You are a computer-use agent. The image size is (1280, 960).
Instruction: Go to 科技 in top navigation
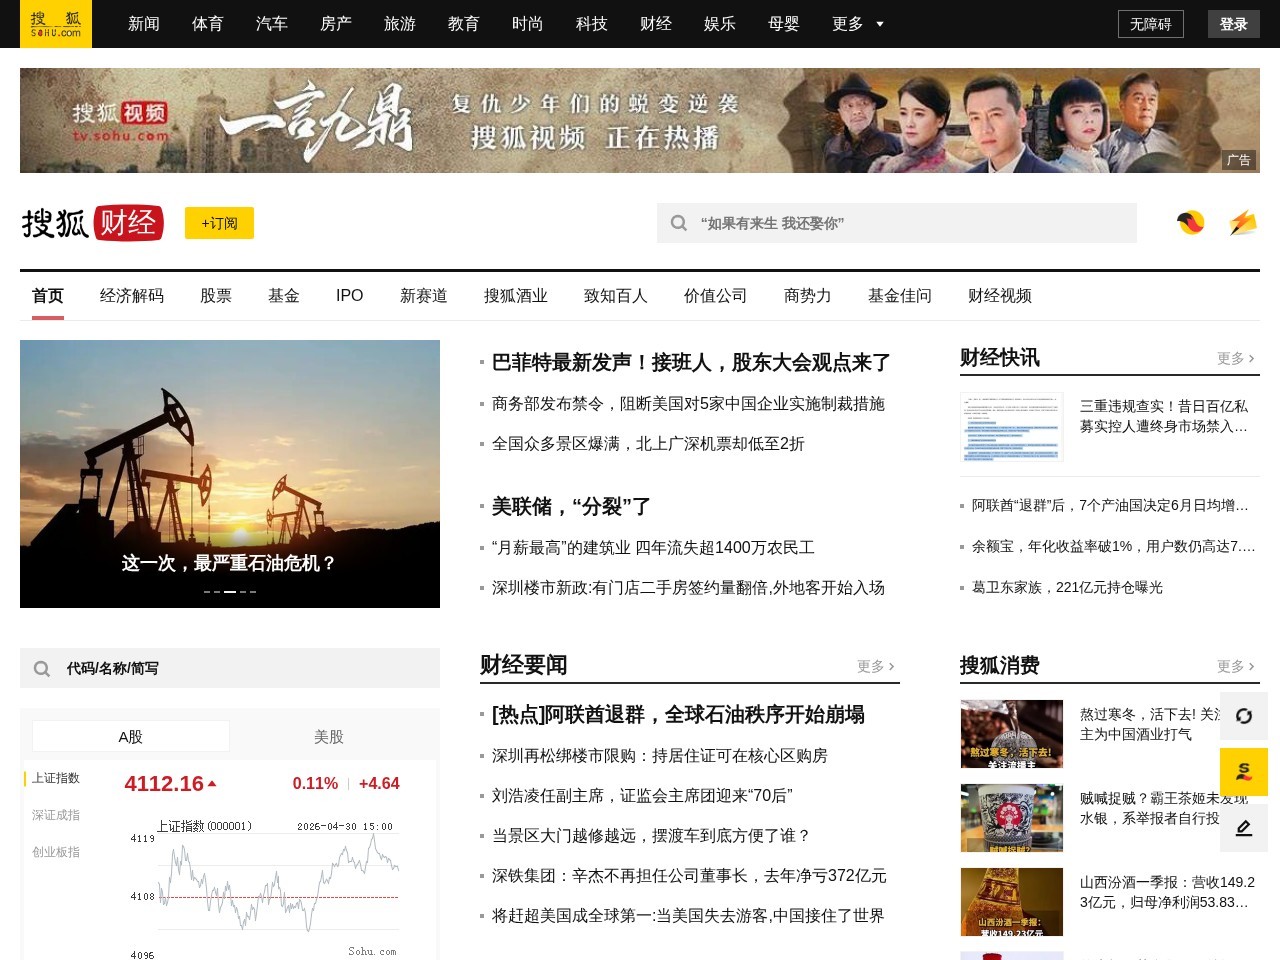(592, 24)
